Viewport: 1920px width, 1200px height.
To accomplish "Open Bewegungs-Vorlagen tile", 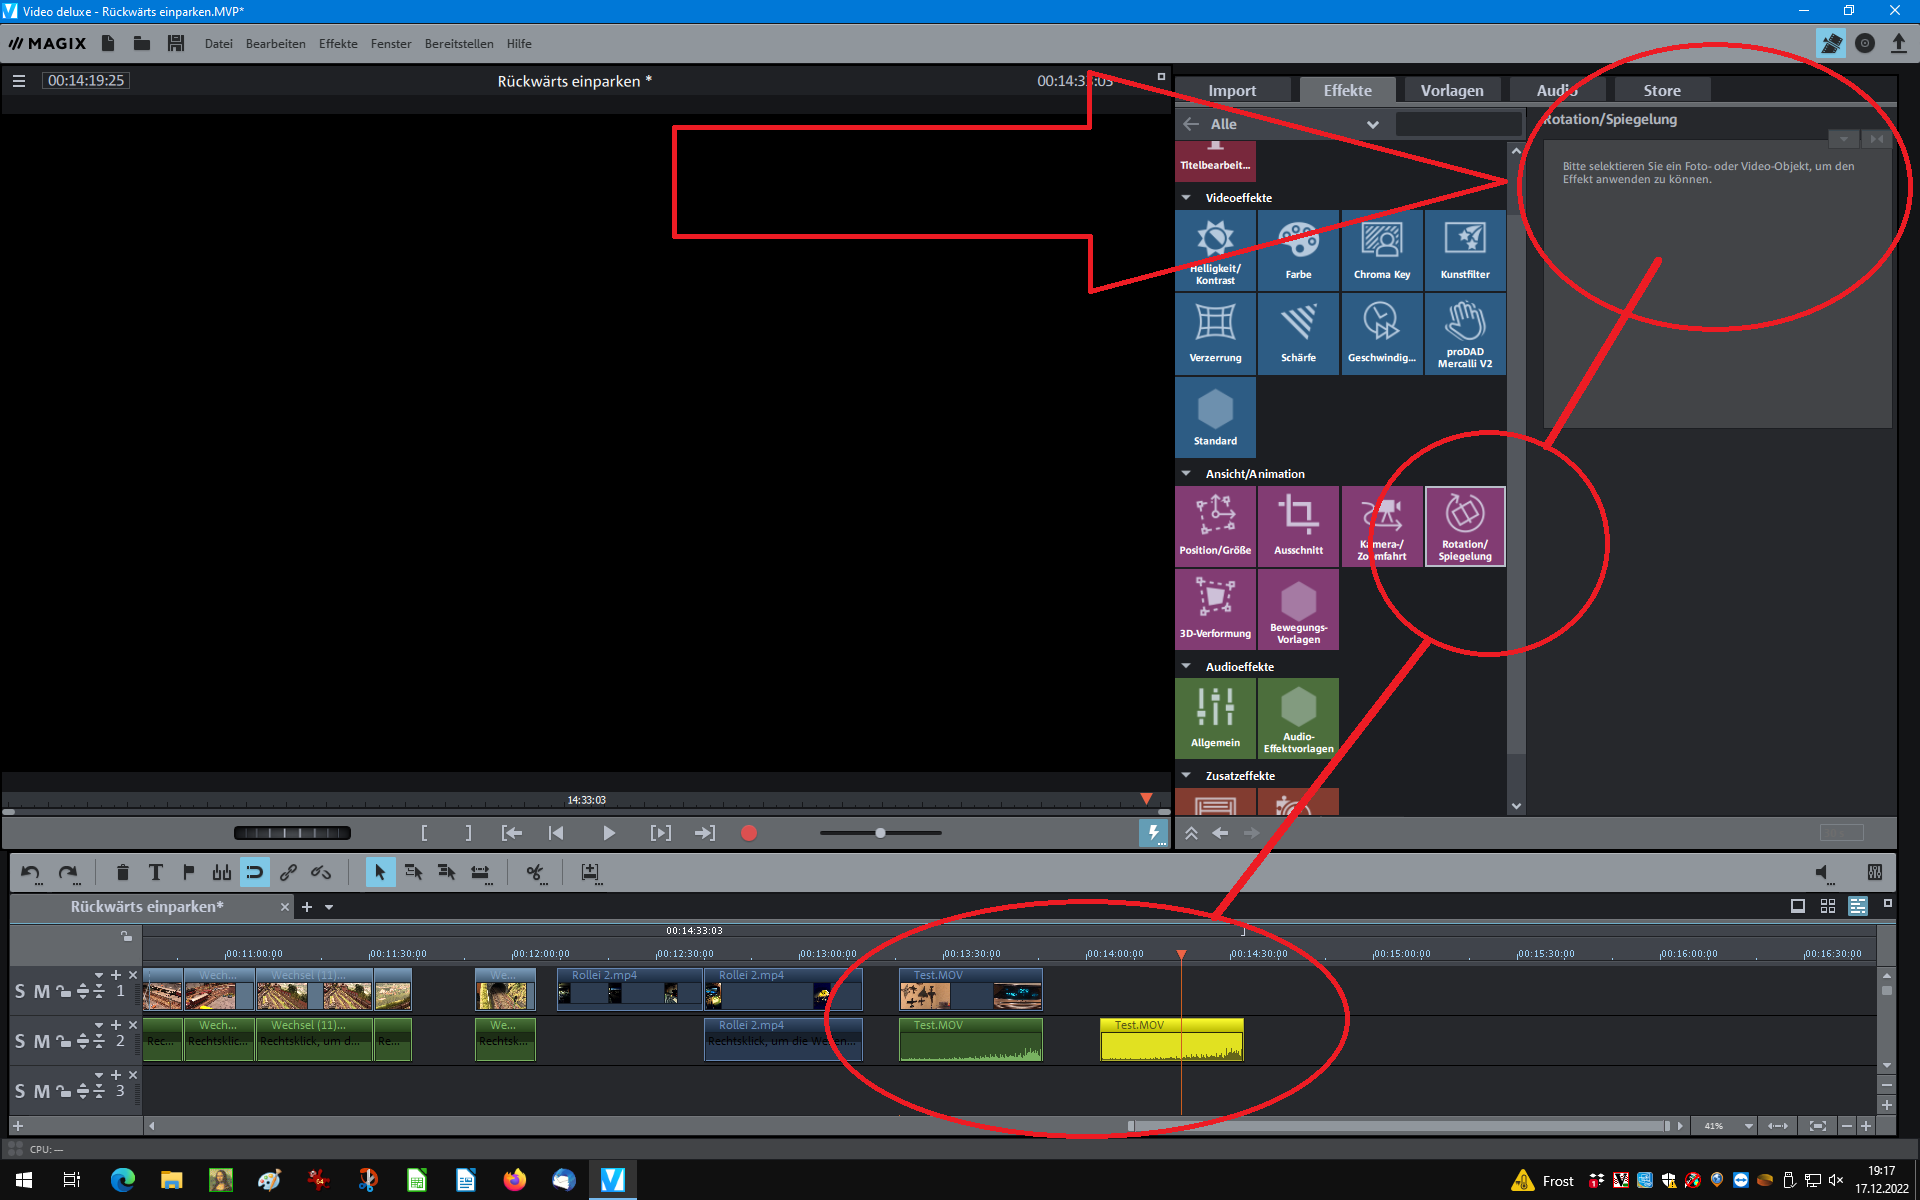I will click(1298, 610).
